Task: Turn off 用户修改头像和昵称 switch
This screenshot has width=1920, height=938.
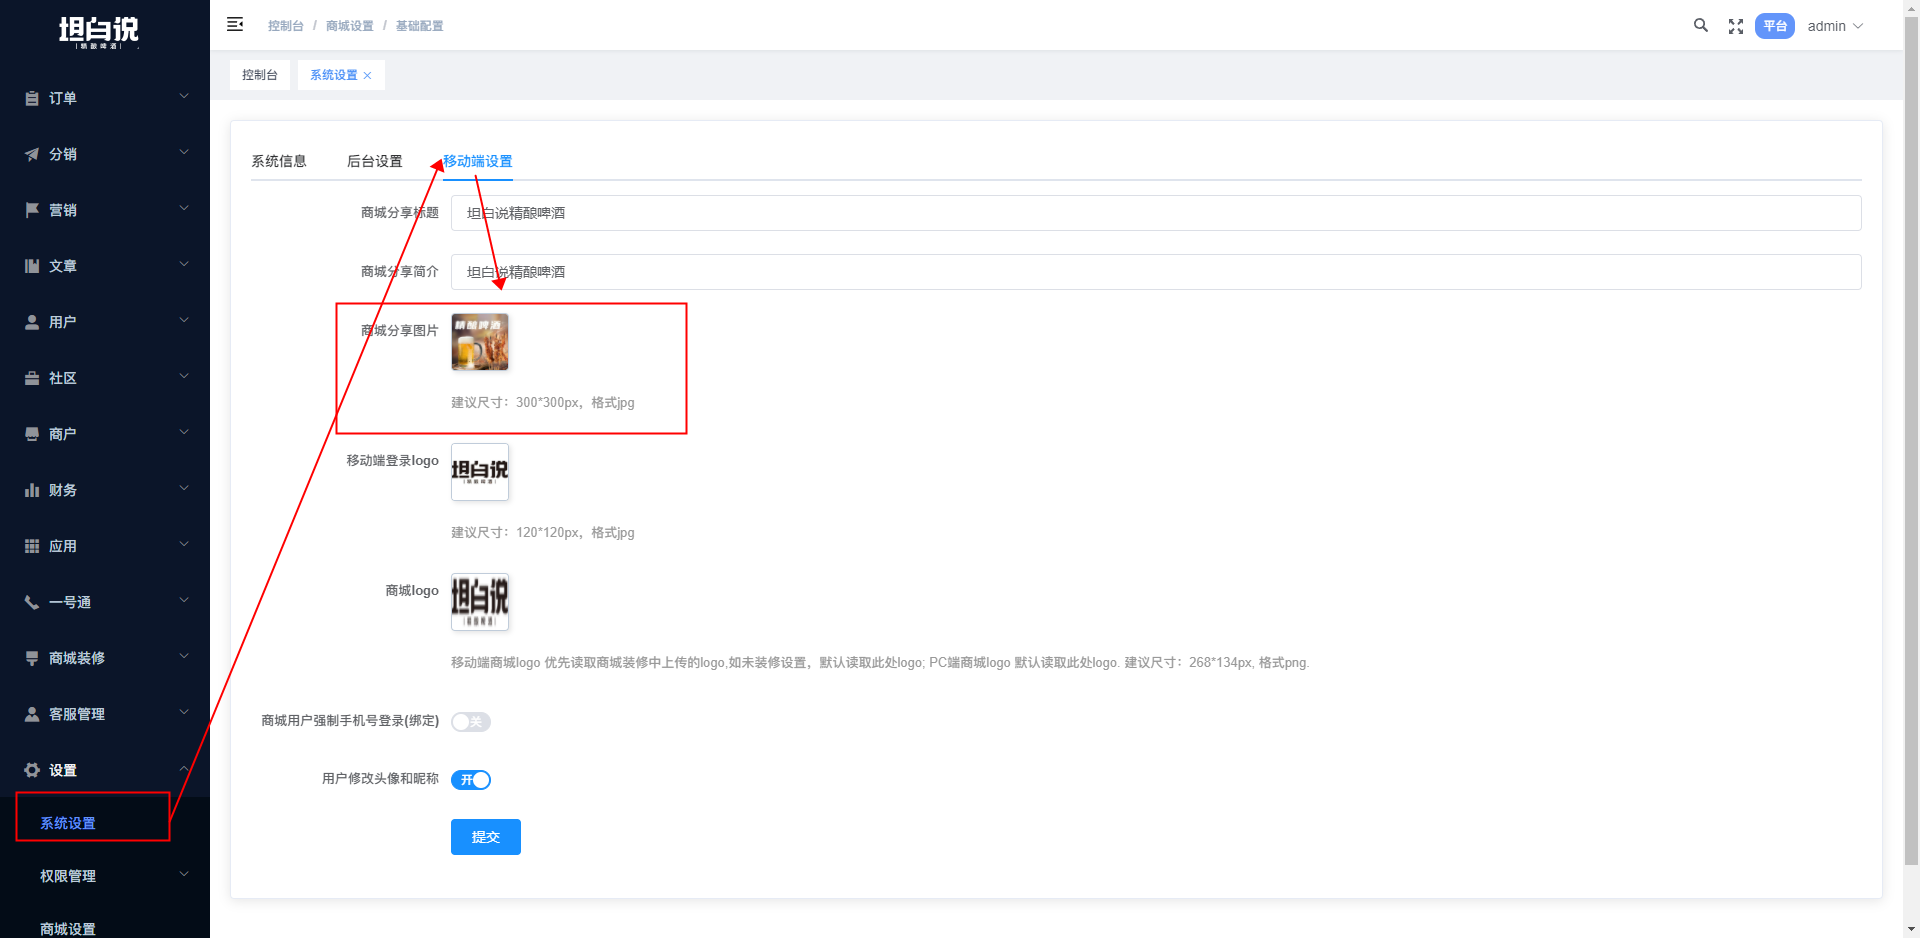Action: (471, 780)
